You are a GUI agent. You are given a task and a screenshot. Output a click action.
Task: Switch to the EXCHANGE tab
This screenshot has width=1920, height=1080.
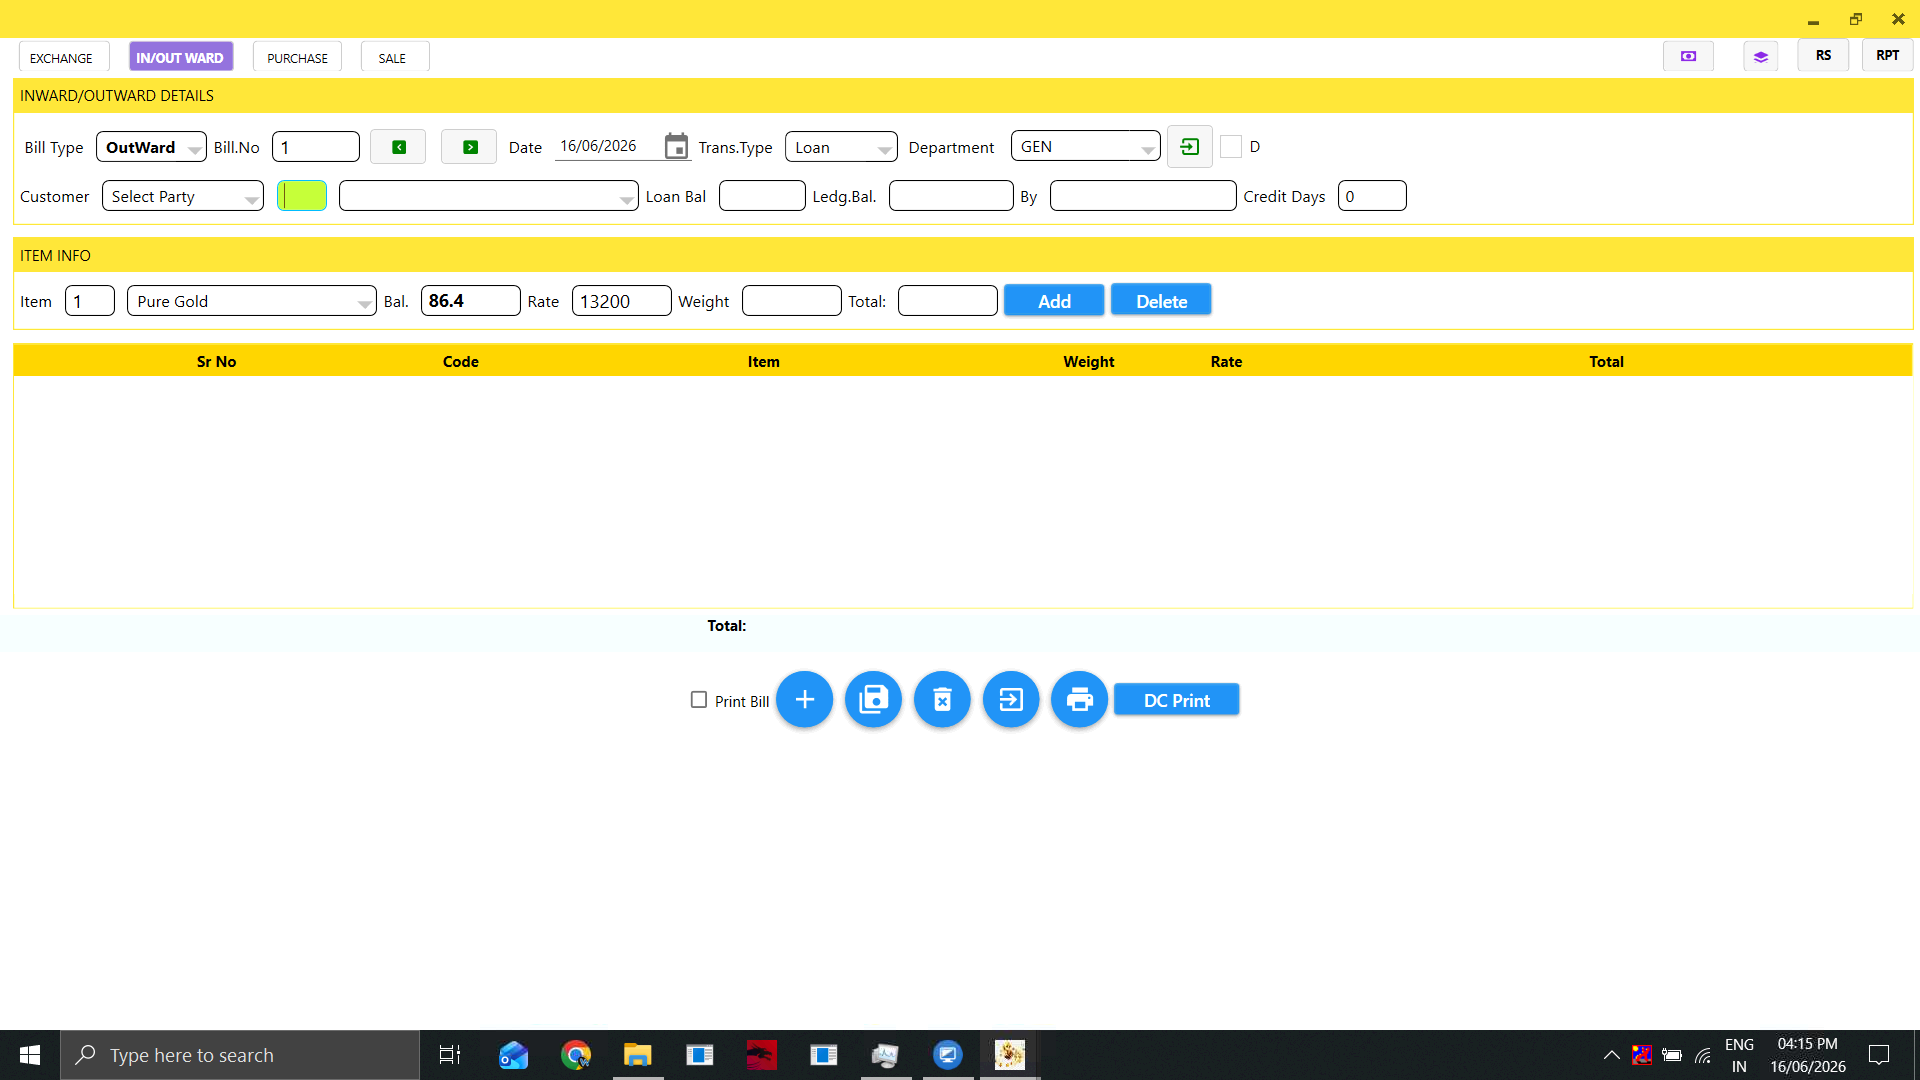click(x=61, y=57)
